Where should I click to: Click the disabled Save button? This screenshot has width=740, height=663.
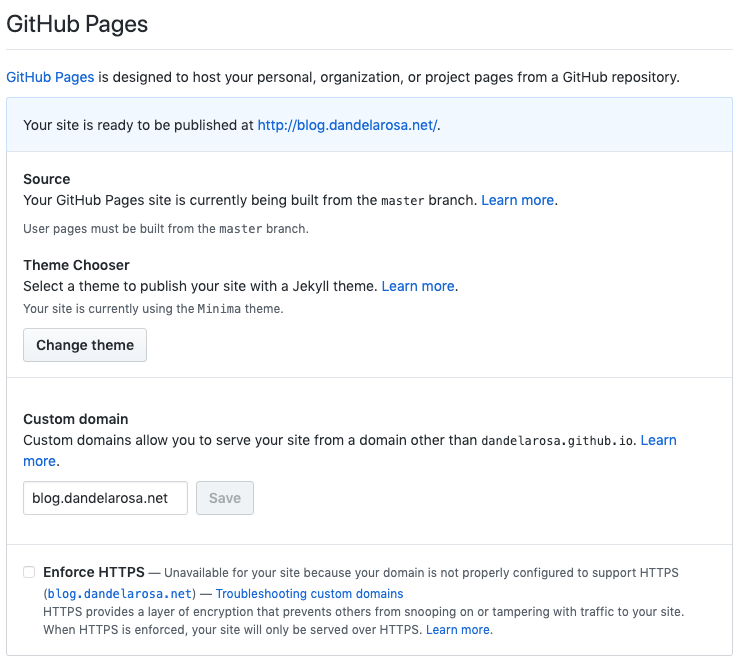[225, 498]
